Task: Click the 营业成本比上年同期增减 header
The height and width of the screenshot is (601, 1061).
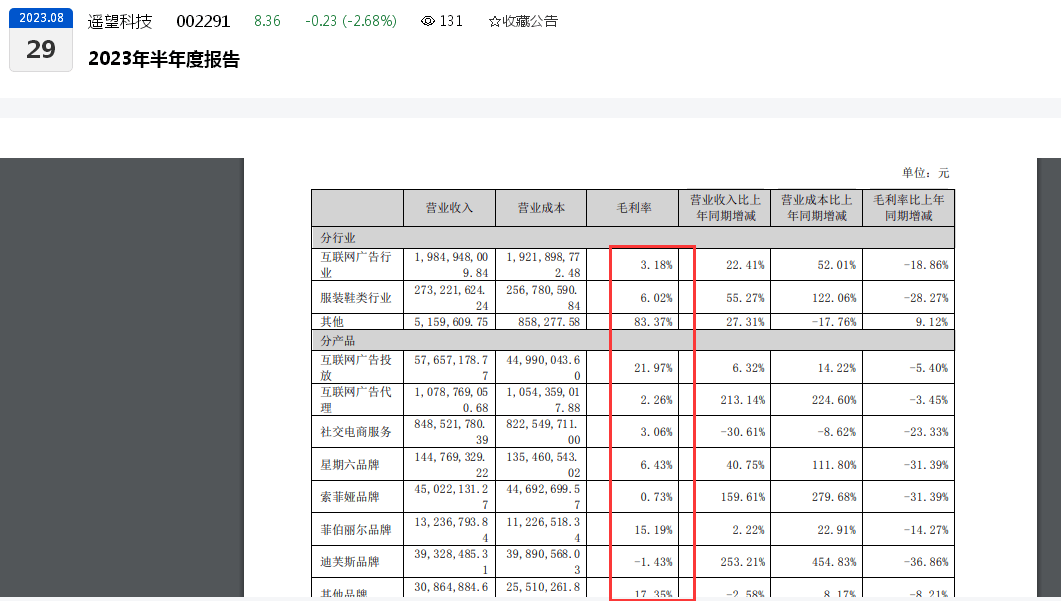Action: 817,208
